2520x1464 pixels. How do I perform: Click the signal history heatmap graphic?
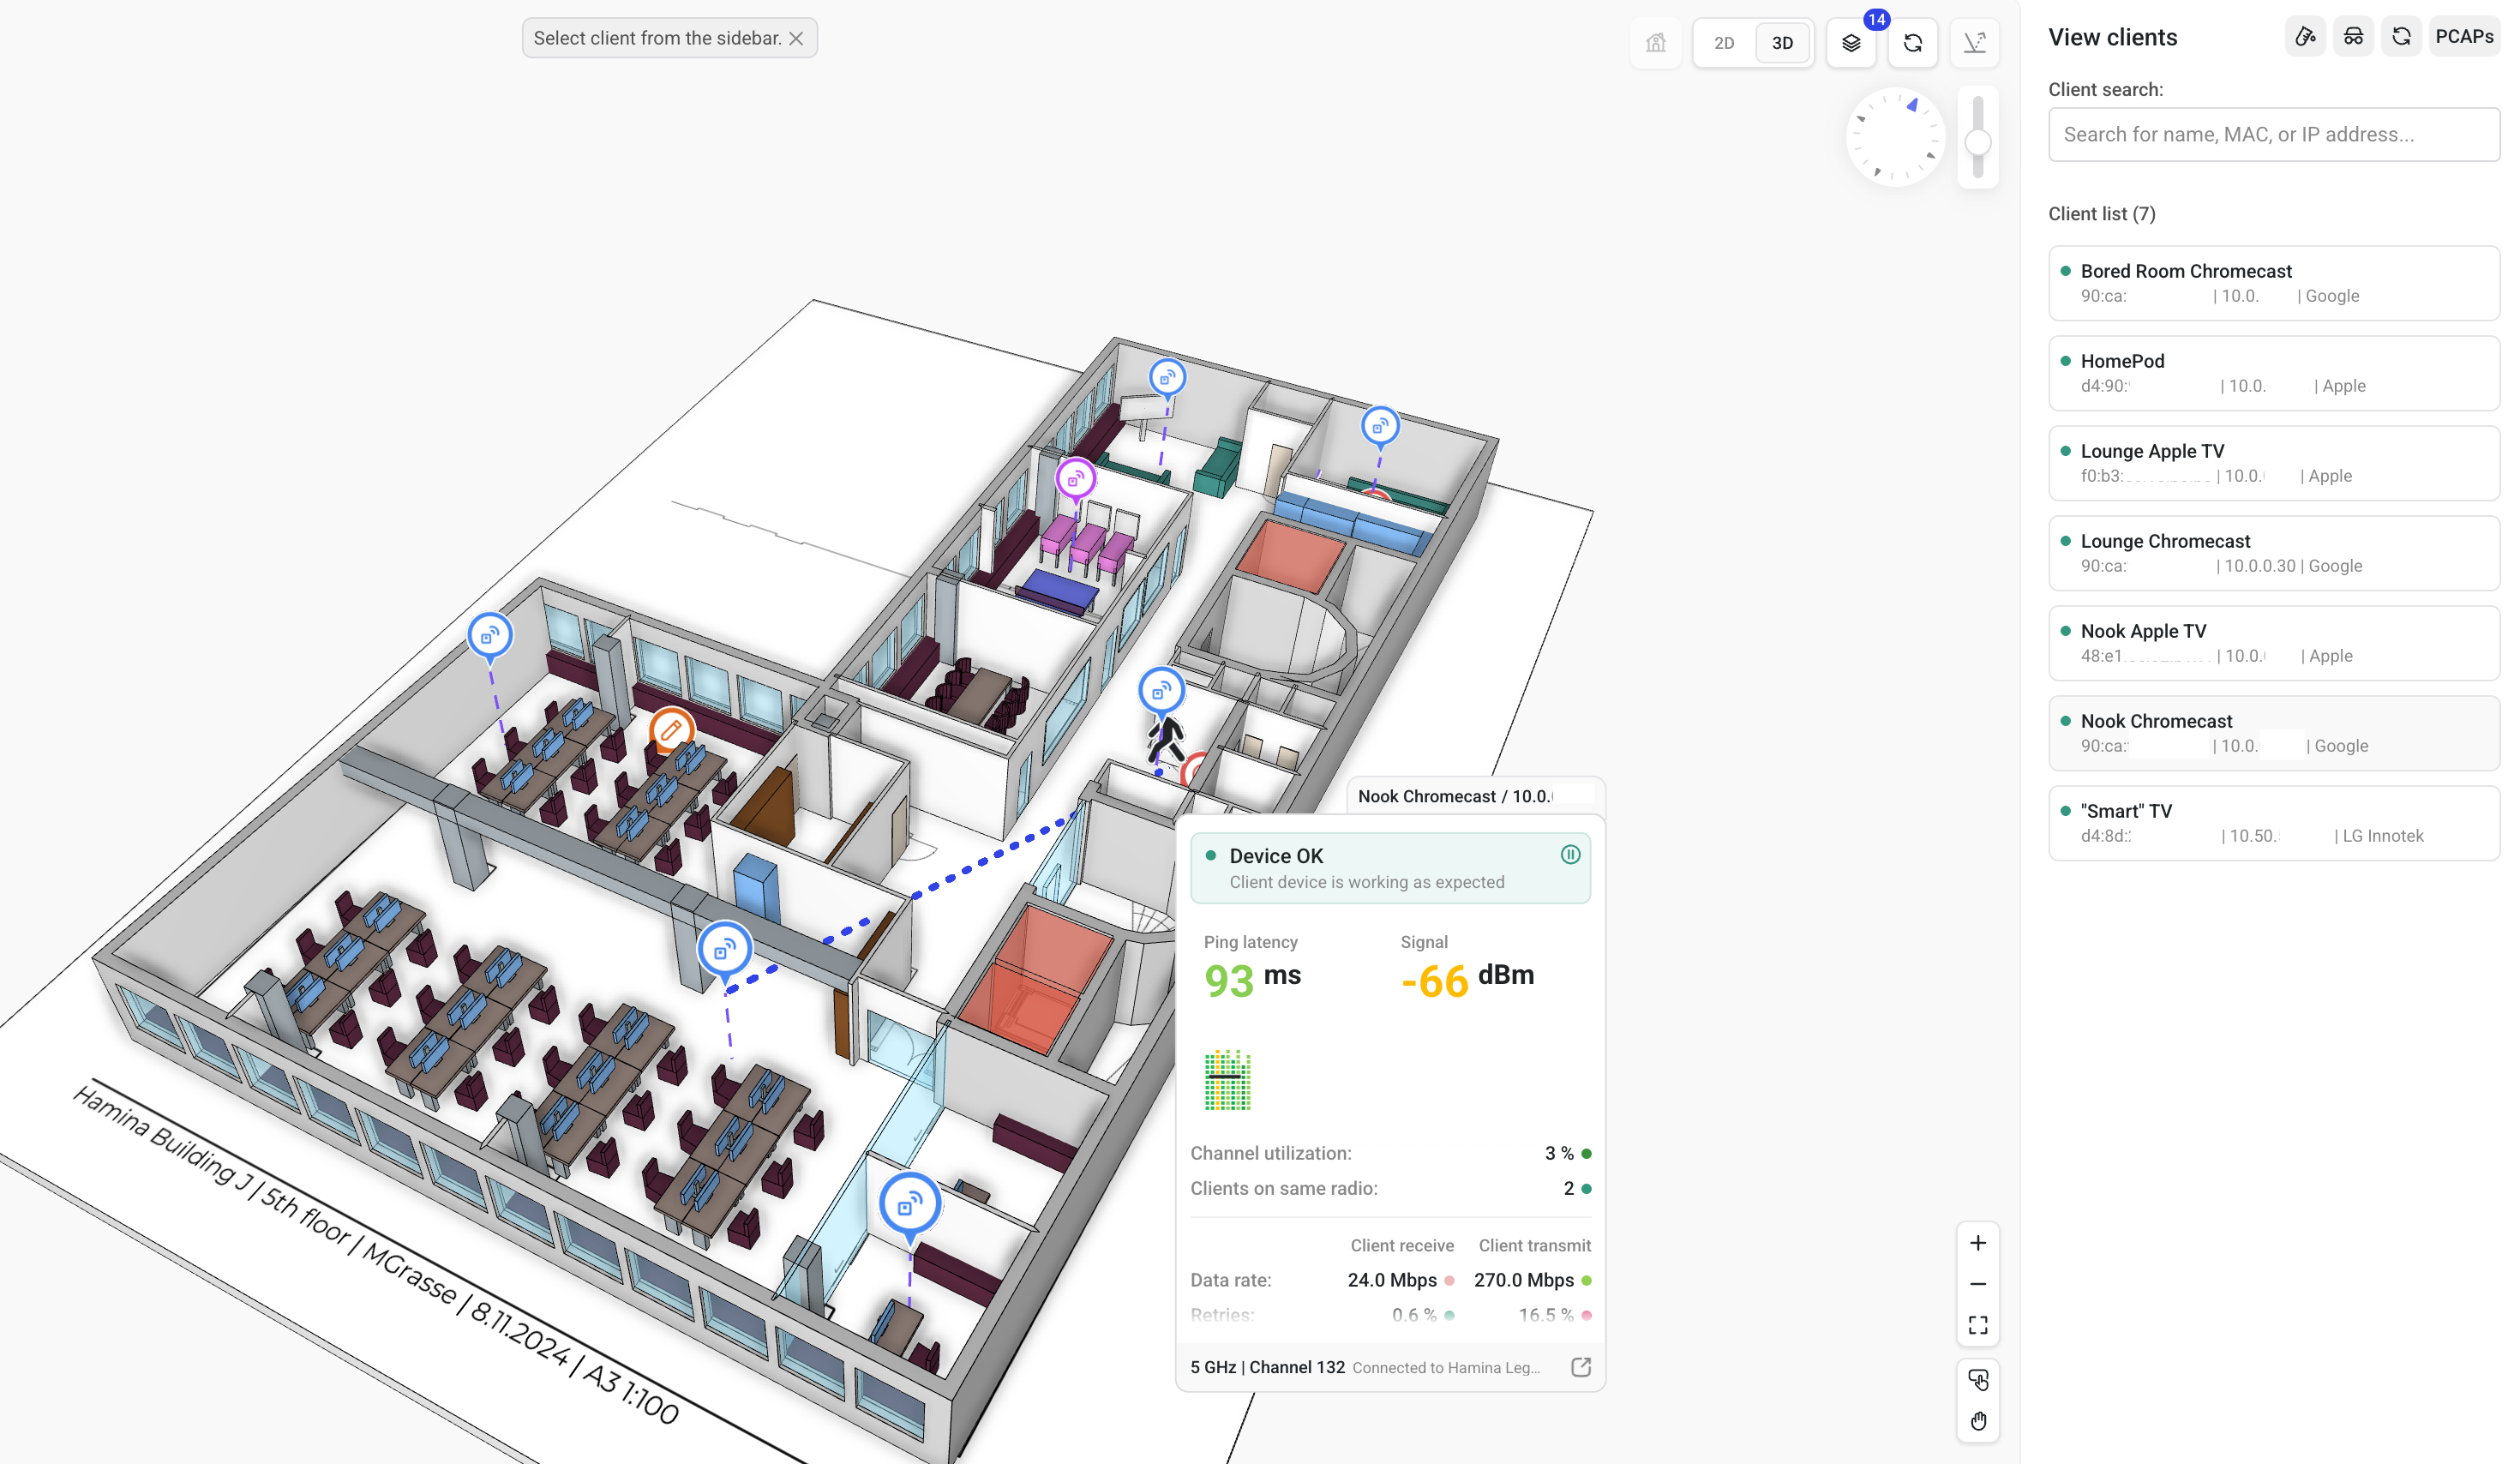1227,1080
